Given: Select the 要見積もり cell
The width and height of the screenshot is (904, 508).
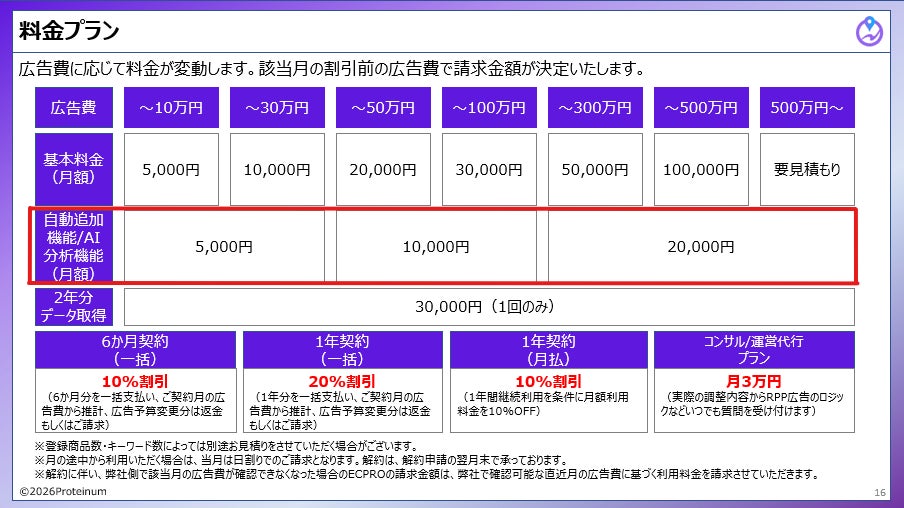Looking at the screenshot, I should click(807, 169).
